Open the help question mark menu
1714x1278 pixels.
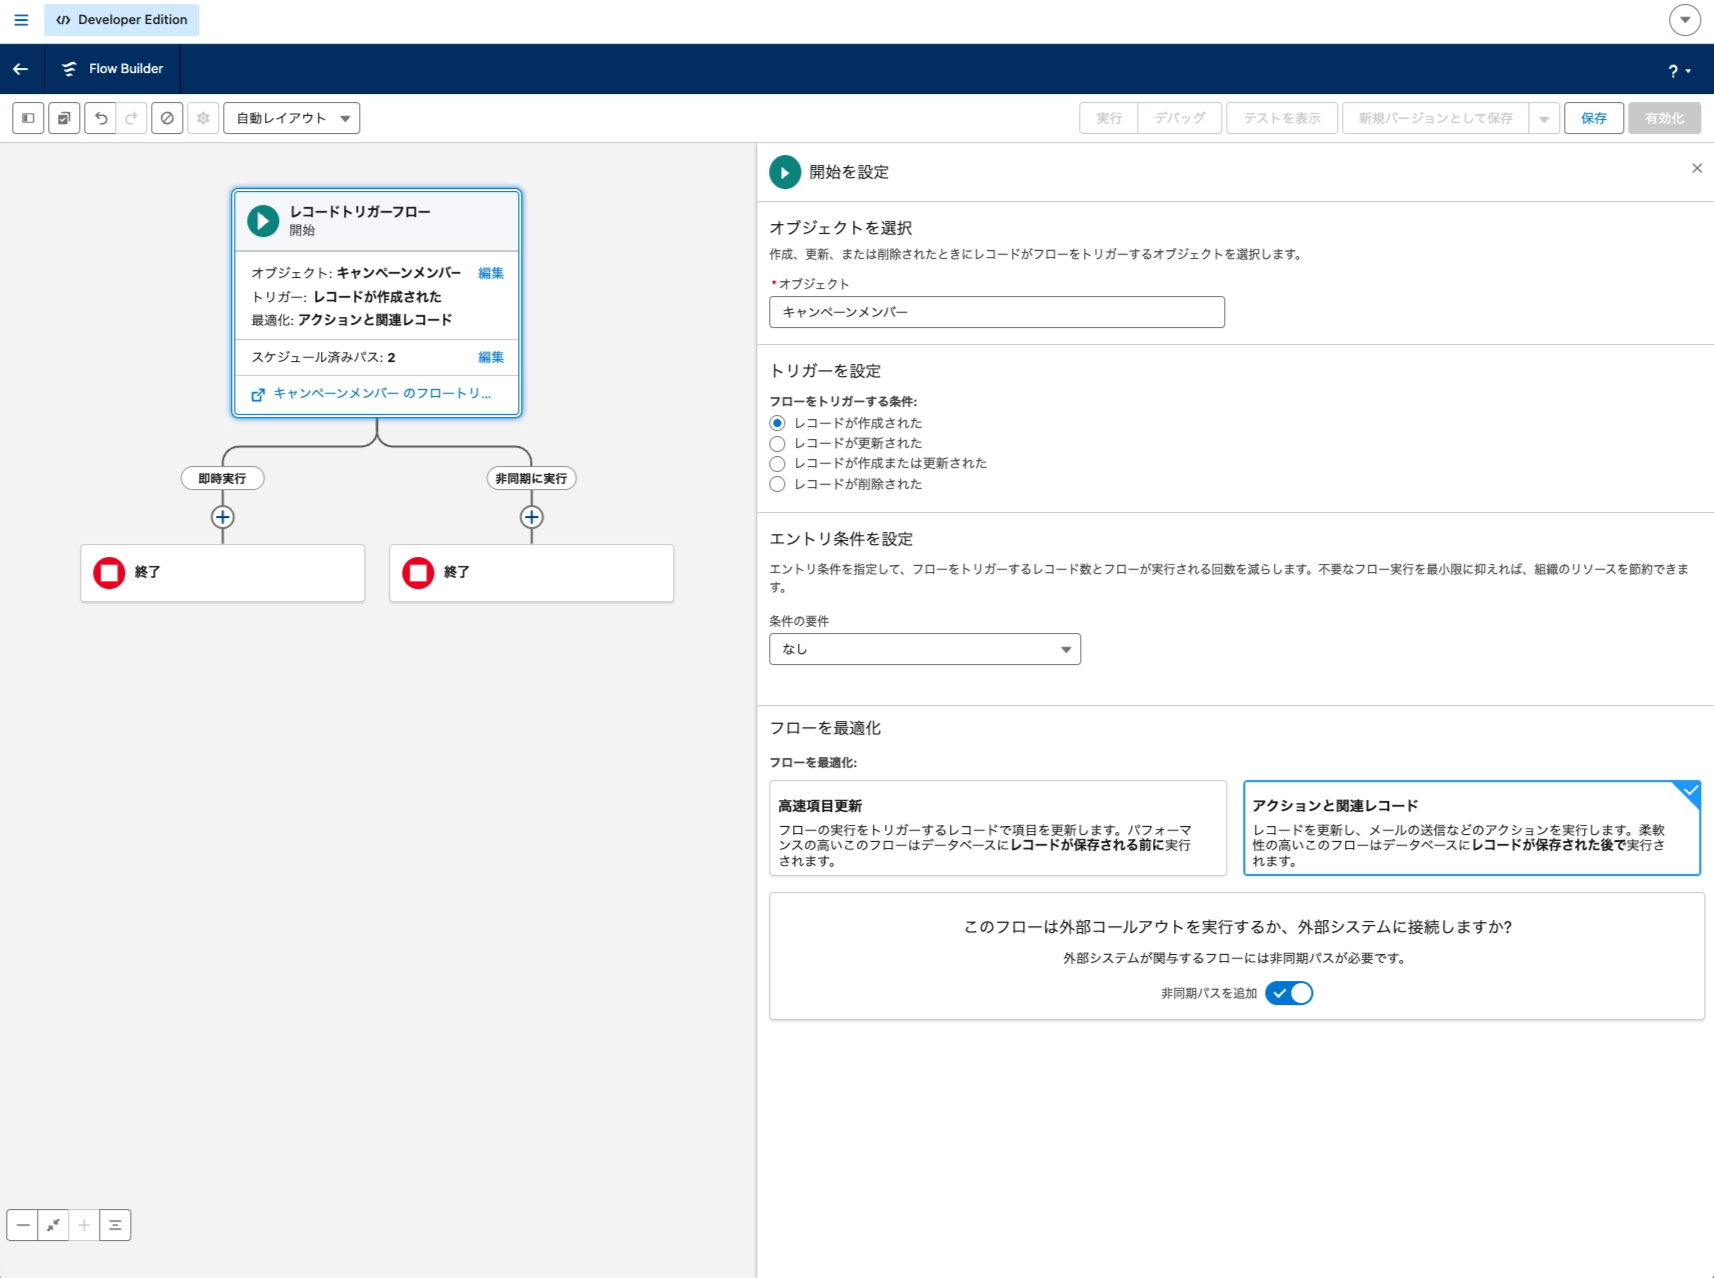click(1679, 71)
